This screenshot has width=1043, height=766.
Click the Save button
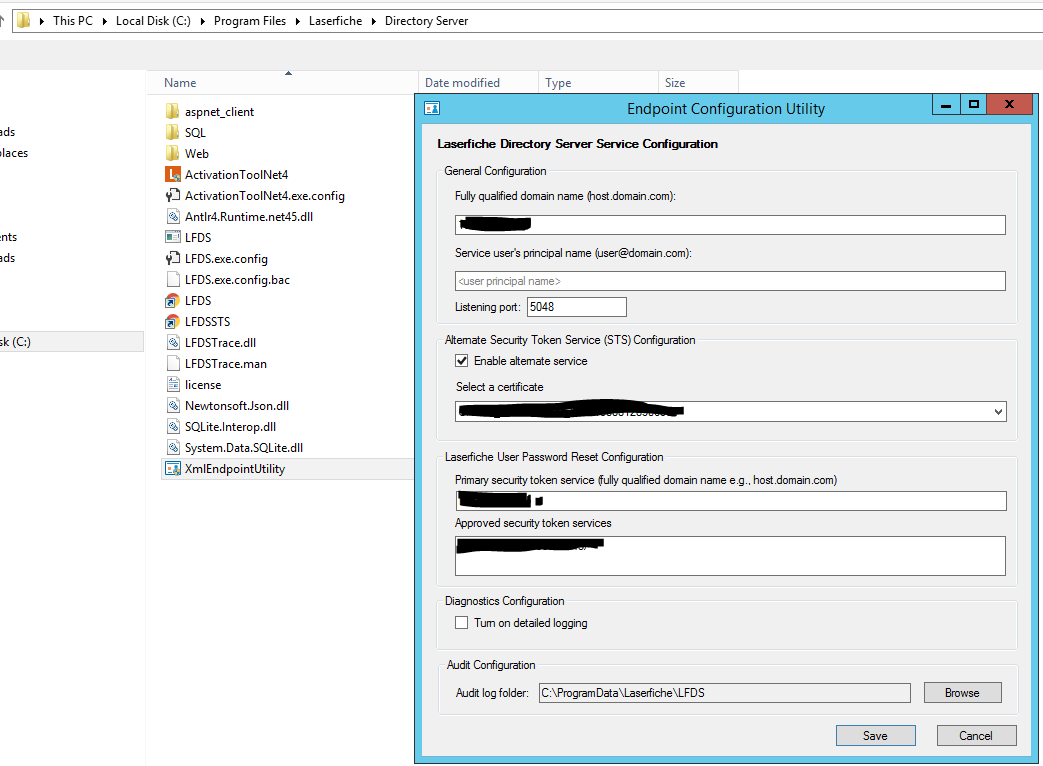875,736
